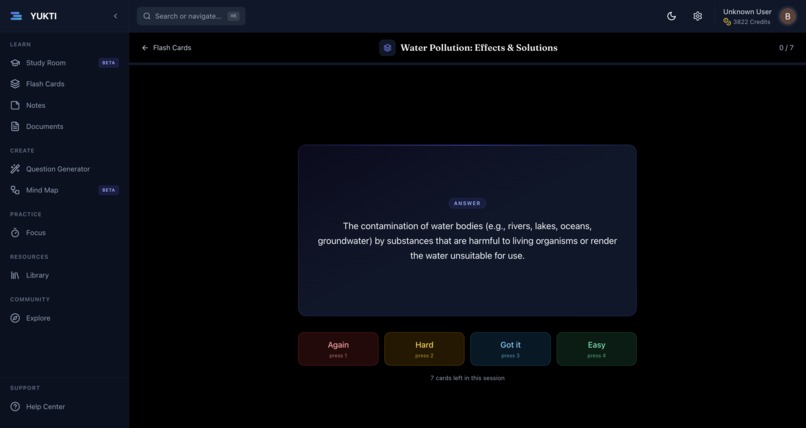Viewport: 806px width, 428px height.
Task: Open the Library resource
Action: pos(64,275)
